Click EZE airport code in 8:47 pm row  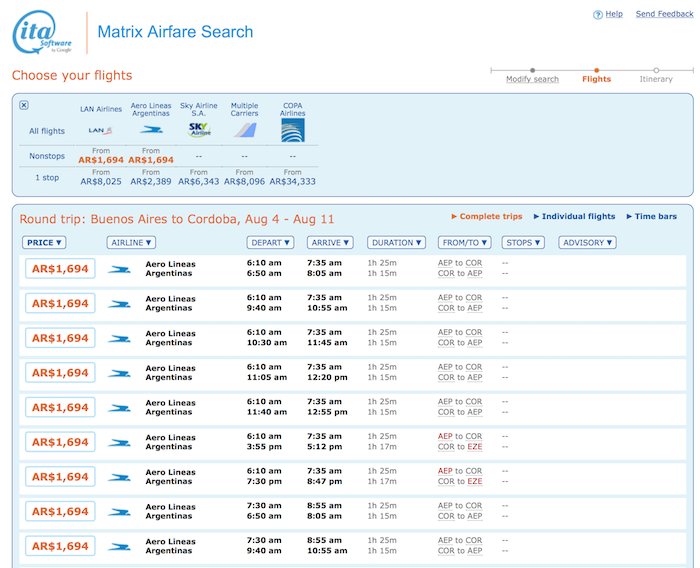[x=475, y=481]
